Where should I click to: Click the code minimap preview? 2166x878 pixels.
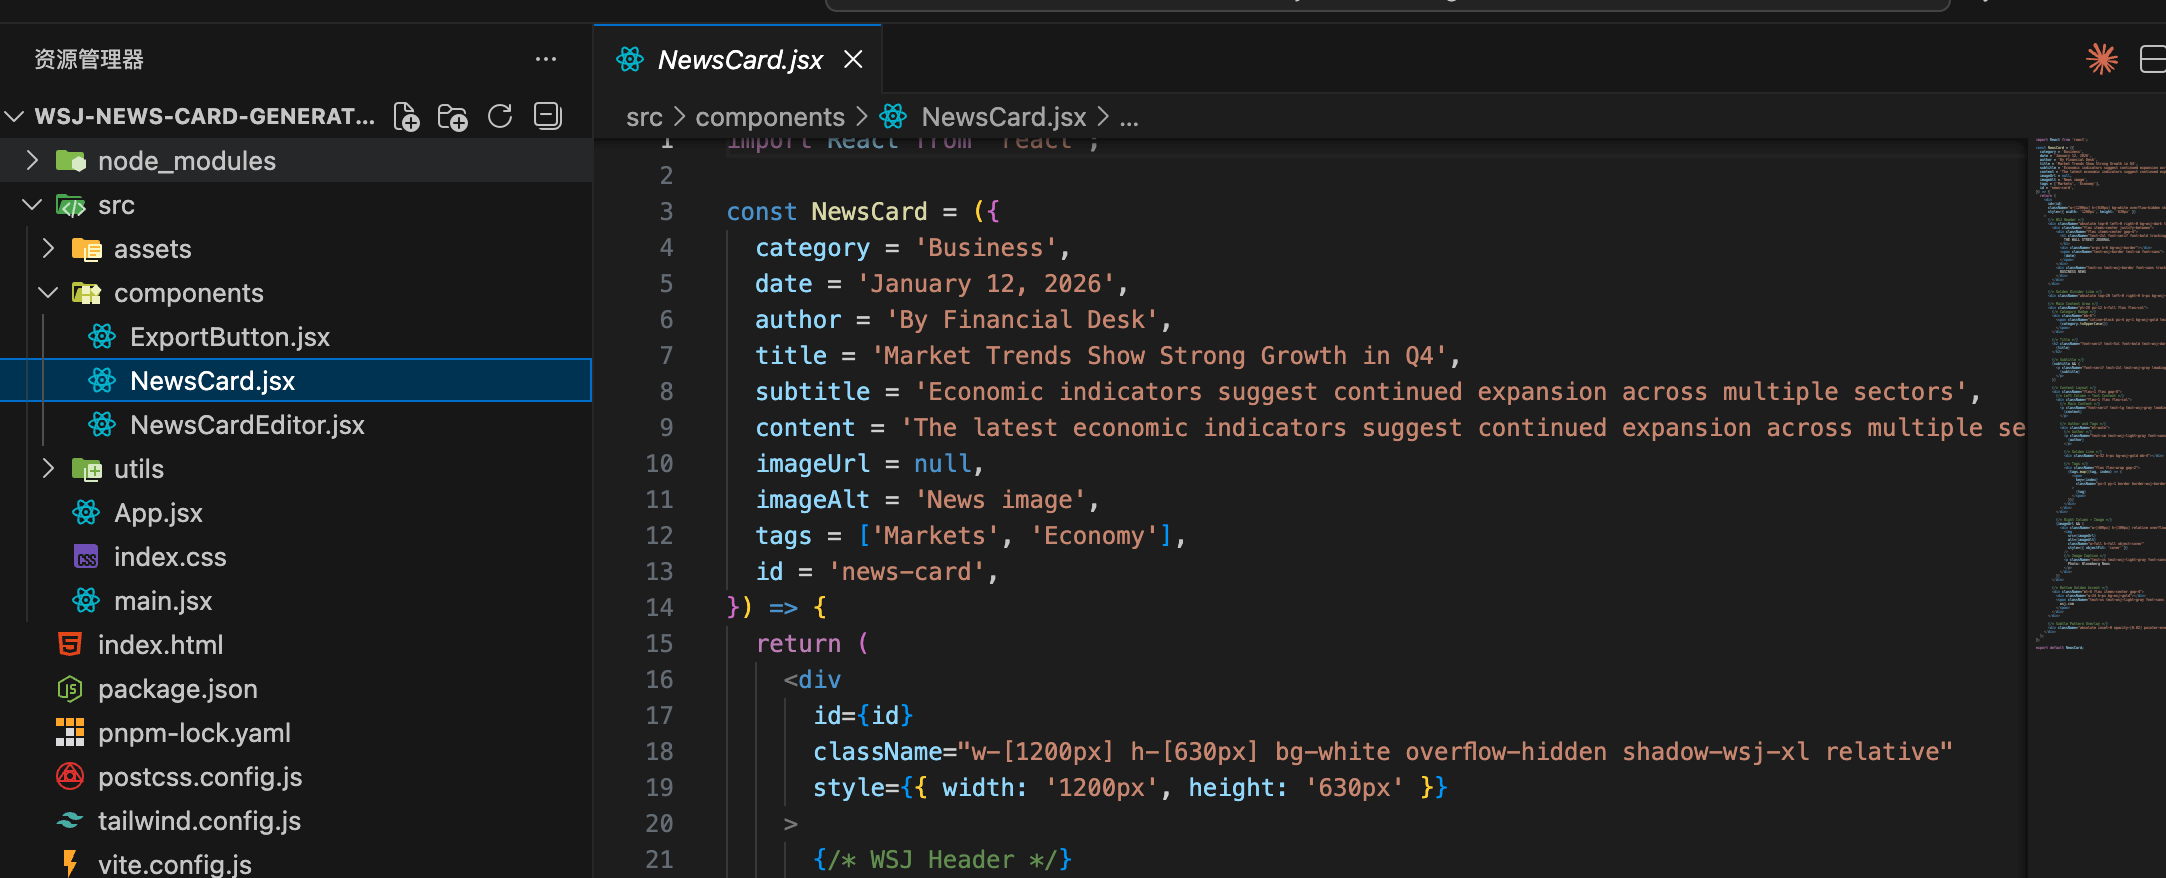coord(2095,400)
